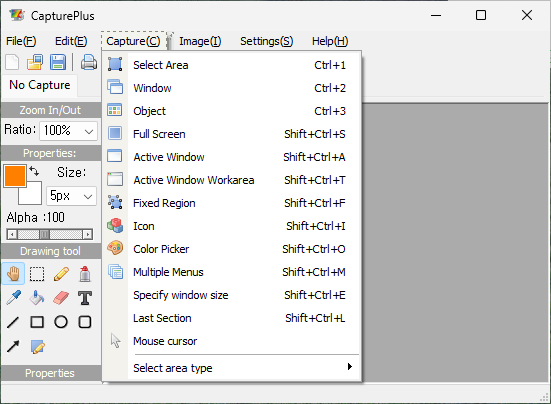The width and height of the screenshot is (551, 404).
Task: Select the Rounded rectangle tool
Action: pos(85,322)
